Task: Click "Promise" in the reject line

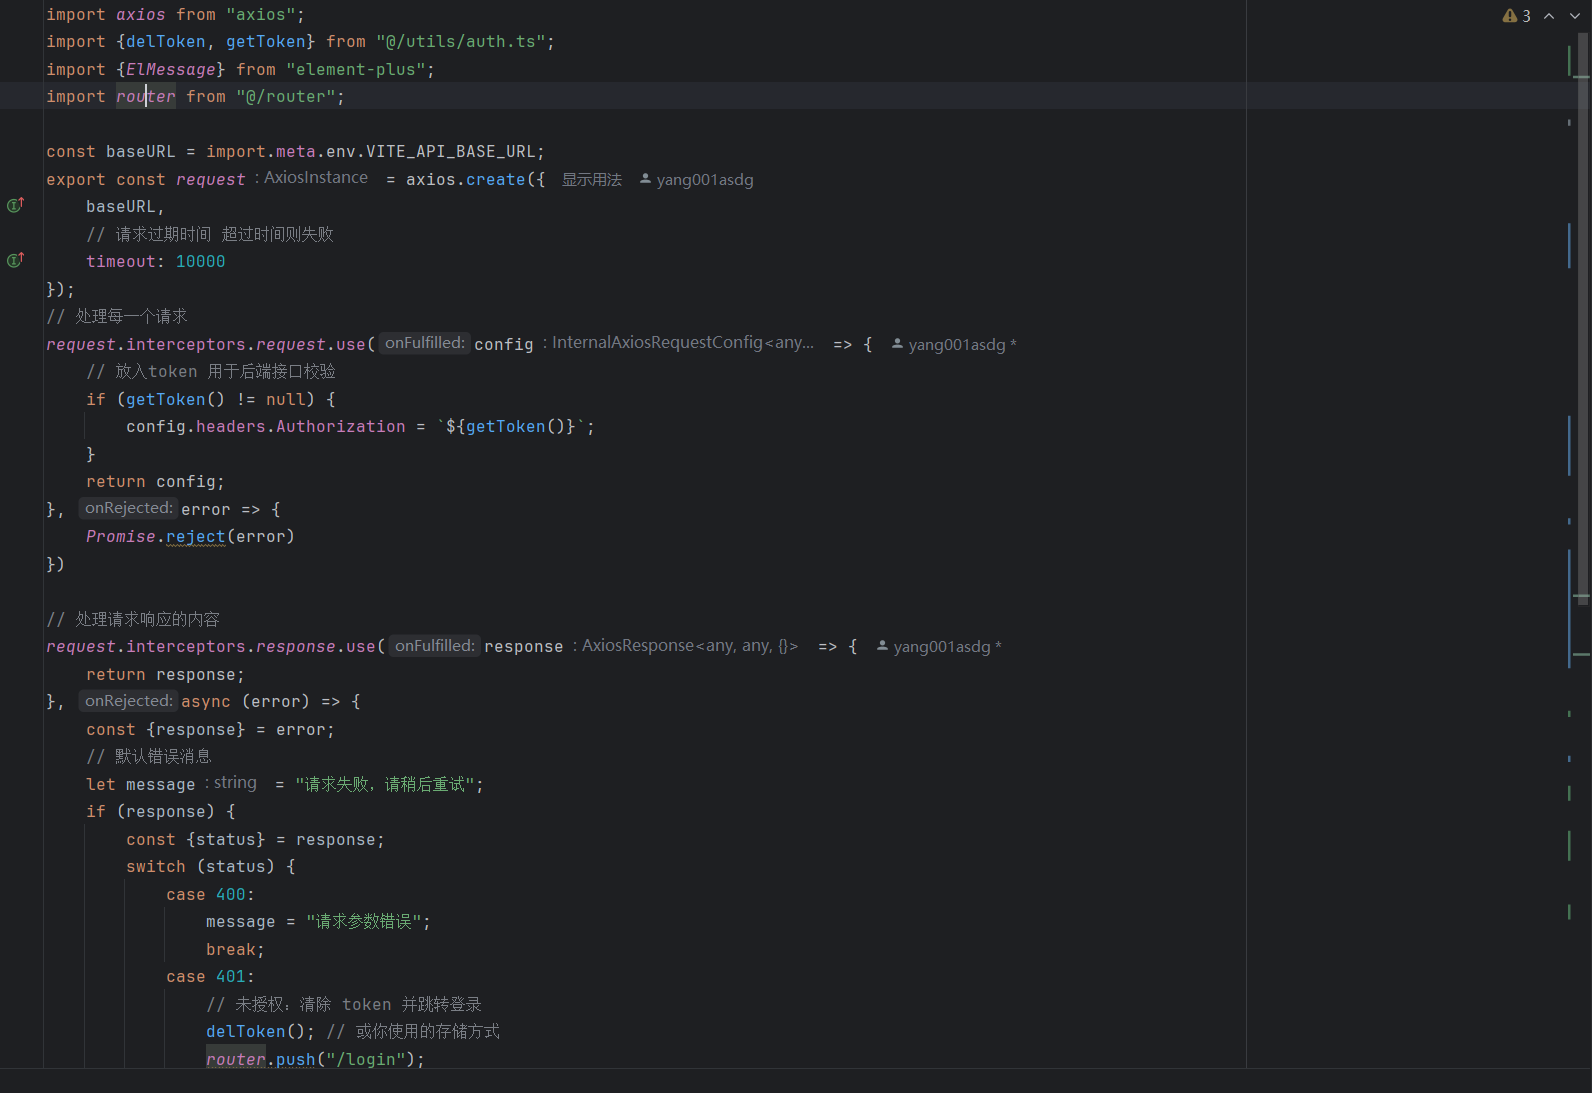Action: coord(120,537)
